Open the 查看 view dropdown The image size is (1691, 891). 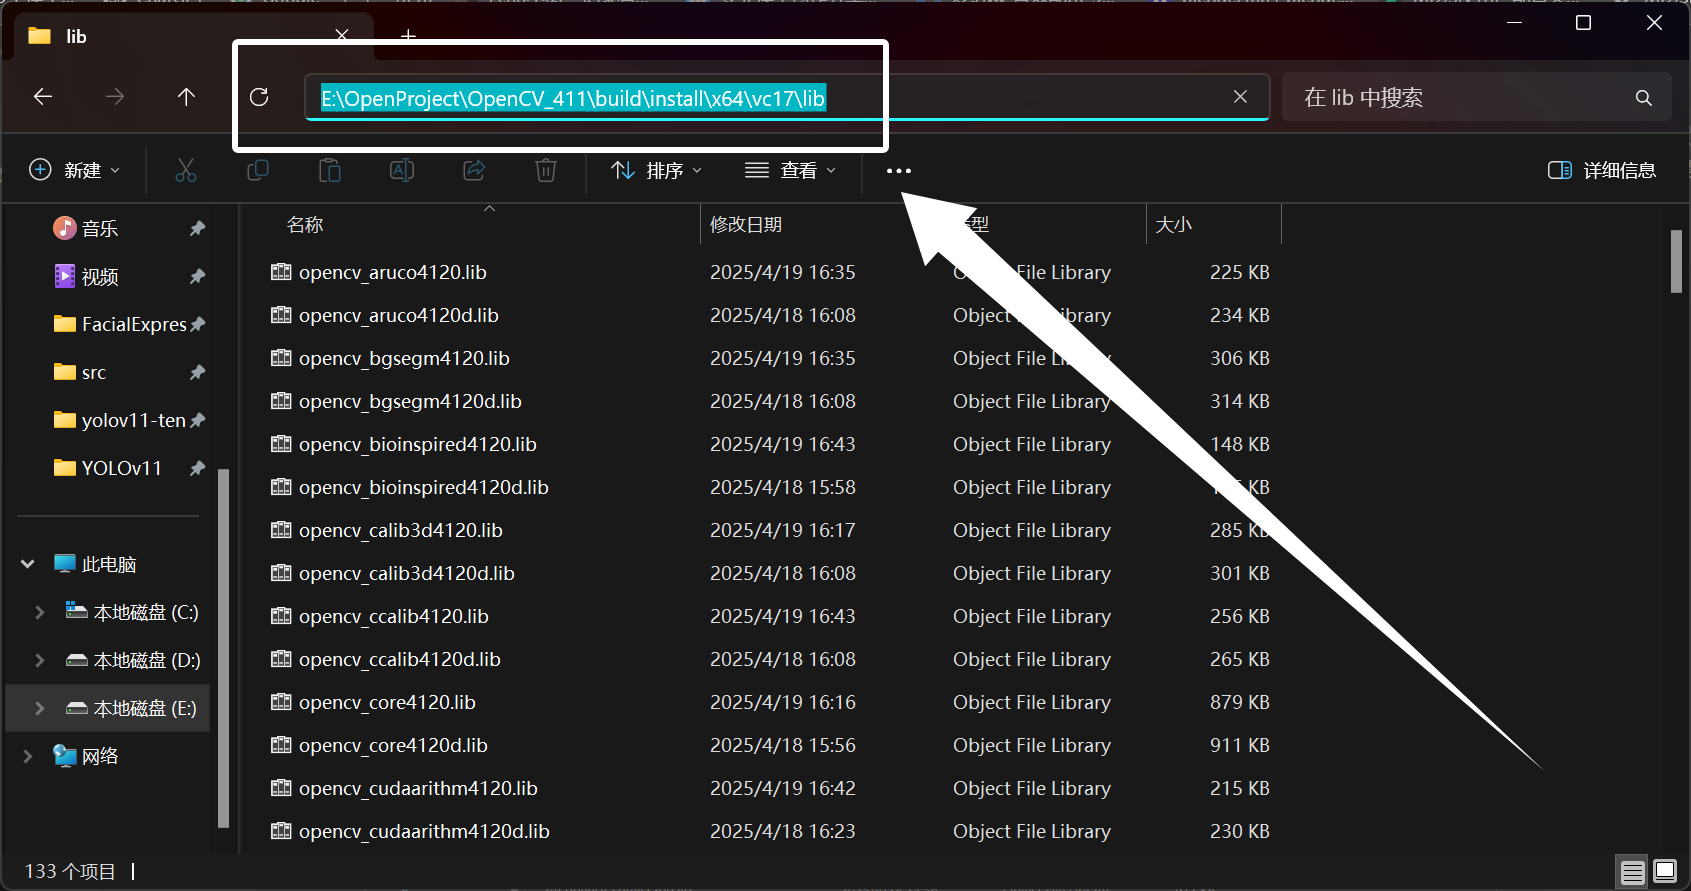790,170
